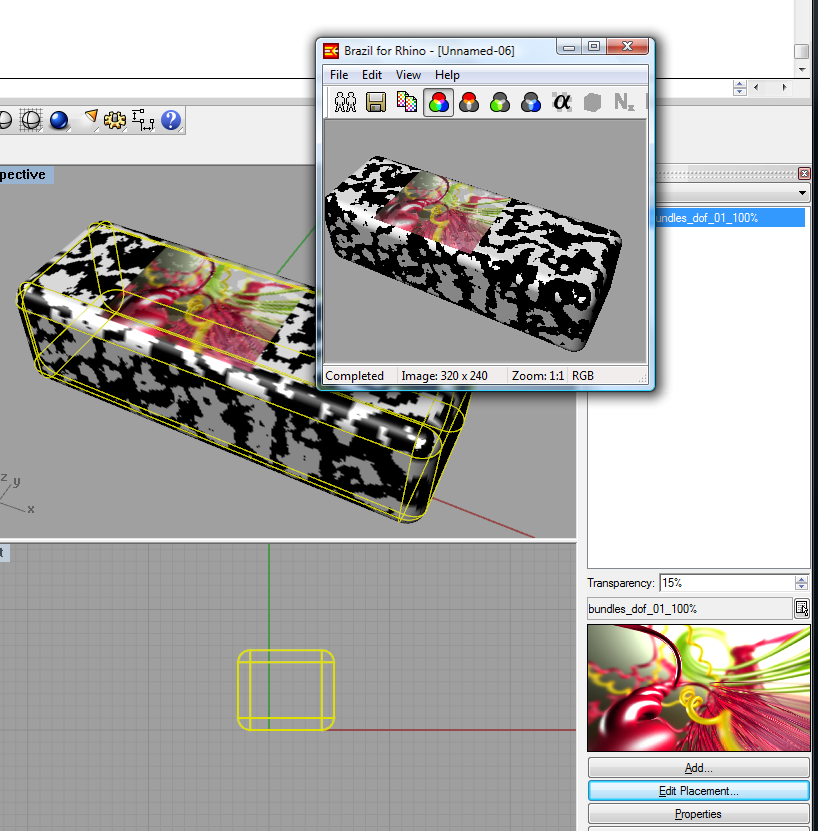
Task: Open the gear options icon in Rhino toolbar
Action: pyautogui.click(x=115, y=120)
